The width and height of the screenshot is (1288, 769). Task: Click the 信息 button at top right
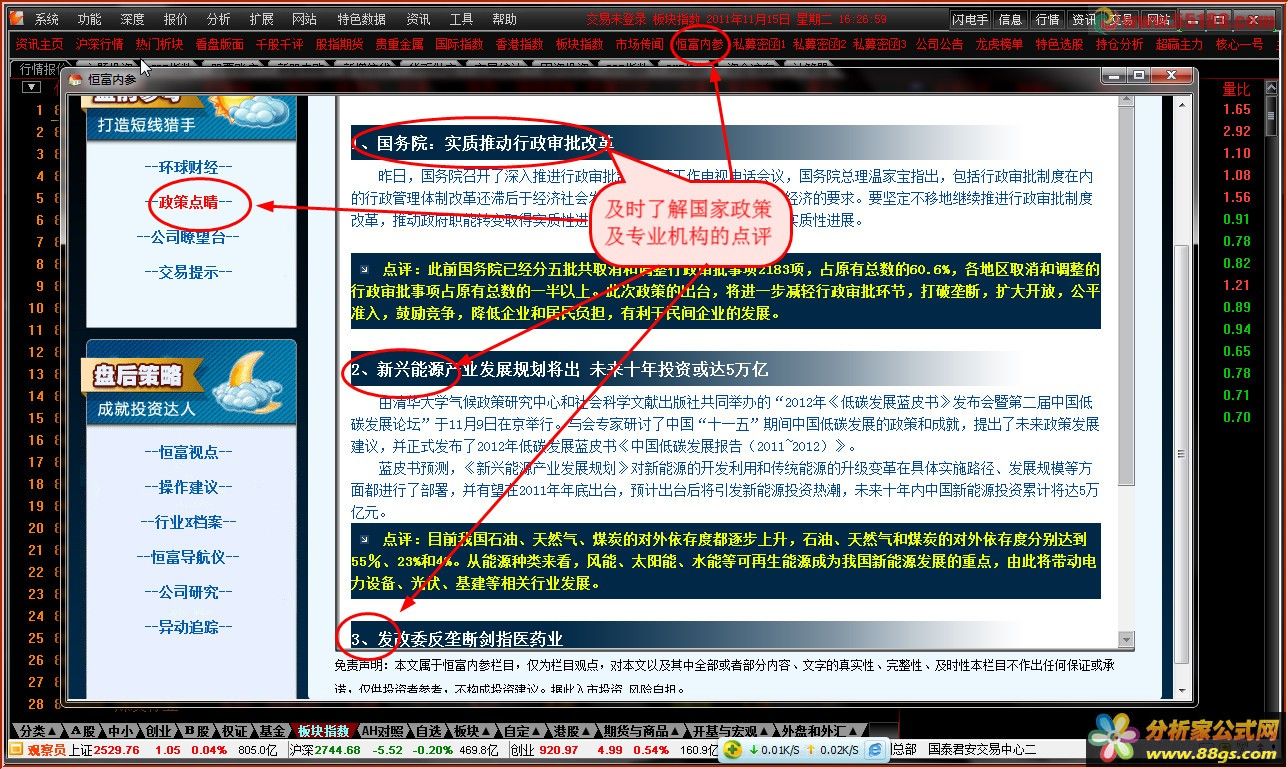click(x=1011, y=19)
